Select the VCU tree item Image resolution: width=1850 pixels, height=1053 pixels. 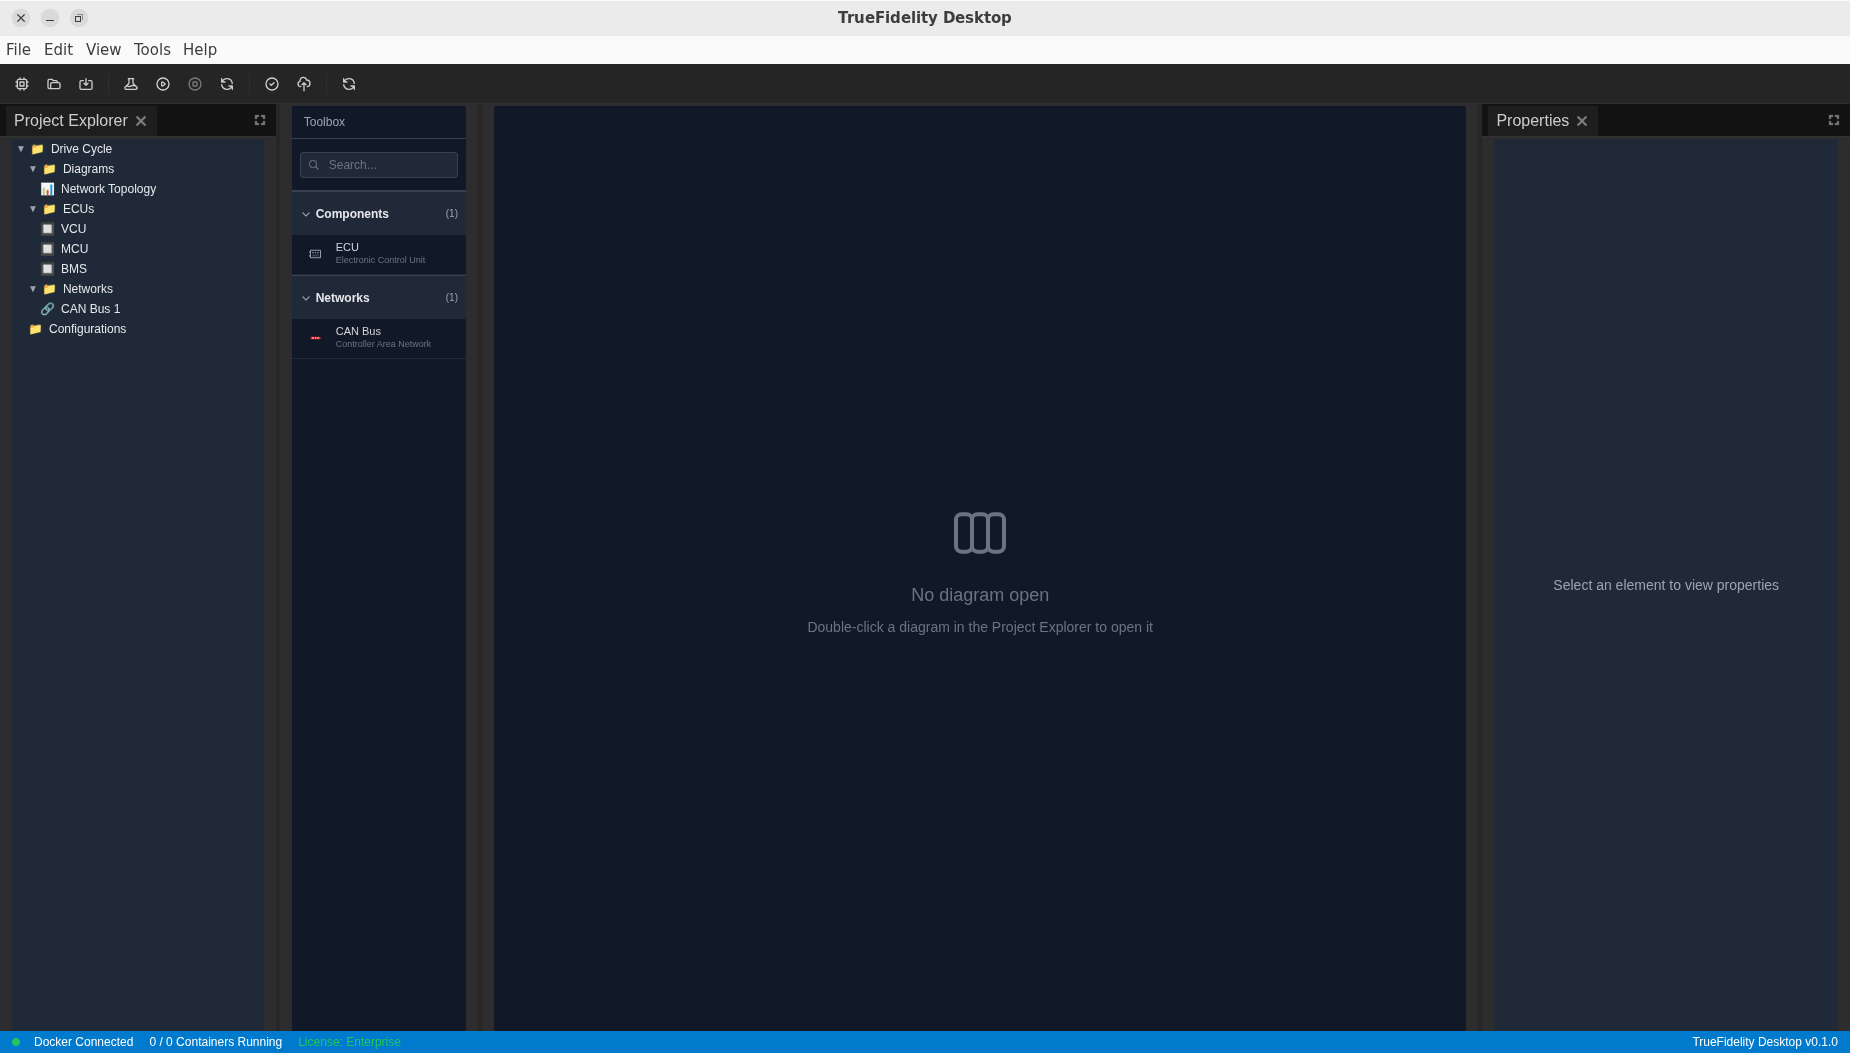[x=73, y=229]
